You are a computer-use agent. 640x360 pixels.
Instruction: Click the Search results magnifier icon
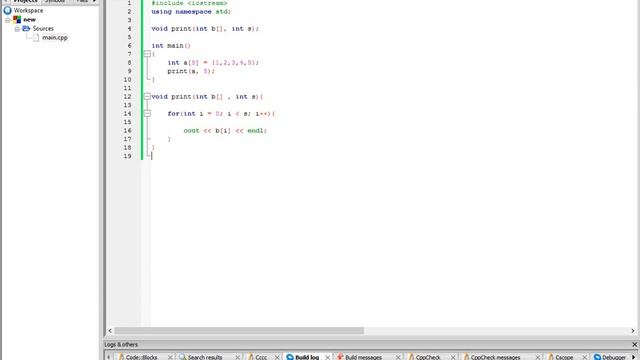click(x=182, y=357)
